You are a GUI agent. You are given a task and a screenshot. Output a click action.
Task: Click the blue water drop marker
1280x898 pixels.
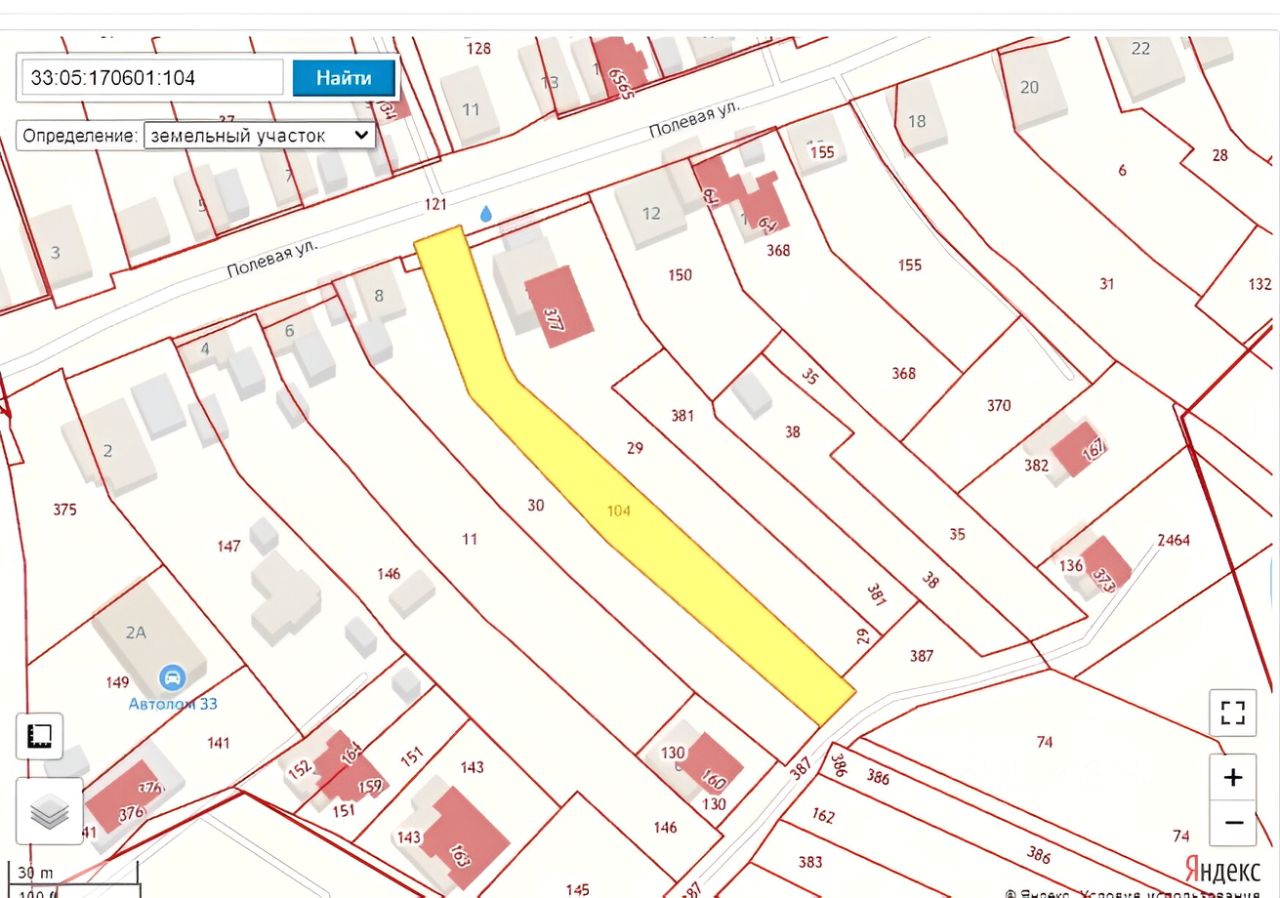[x=486, y=213]
